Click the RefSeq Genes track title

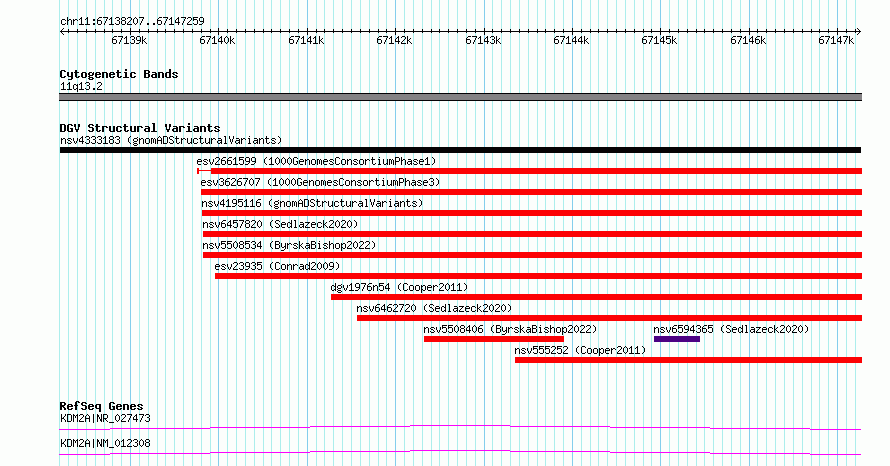[x=102, y=406]
